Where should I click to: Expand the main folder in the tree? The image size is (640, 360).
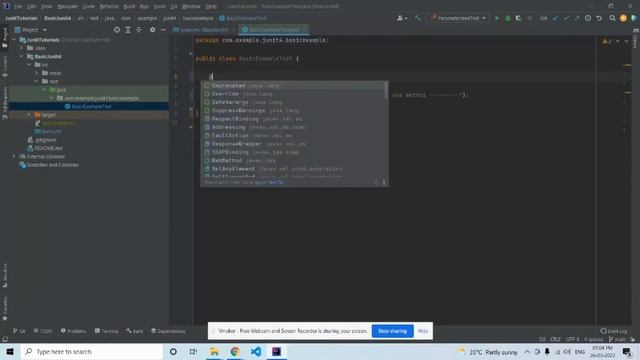pos(37,73)
